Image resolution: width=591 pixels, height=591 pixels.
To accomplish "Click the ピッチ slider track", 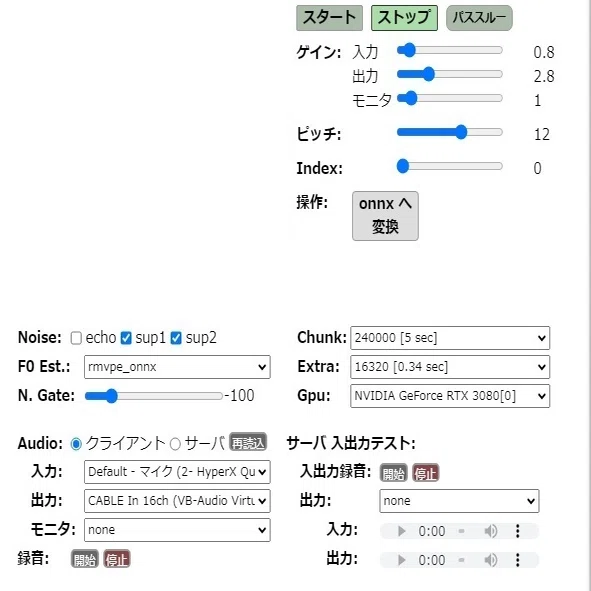I will click(450, 132).
